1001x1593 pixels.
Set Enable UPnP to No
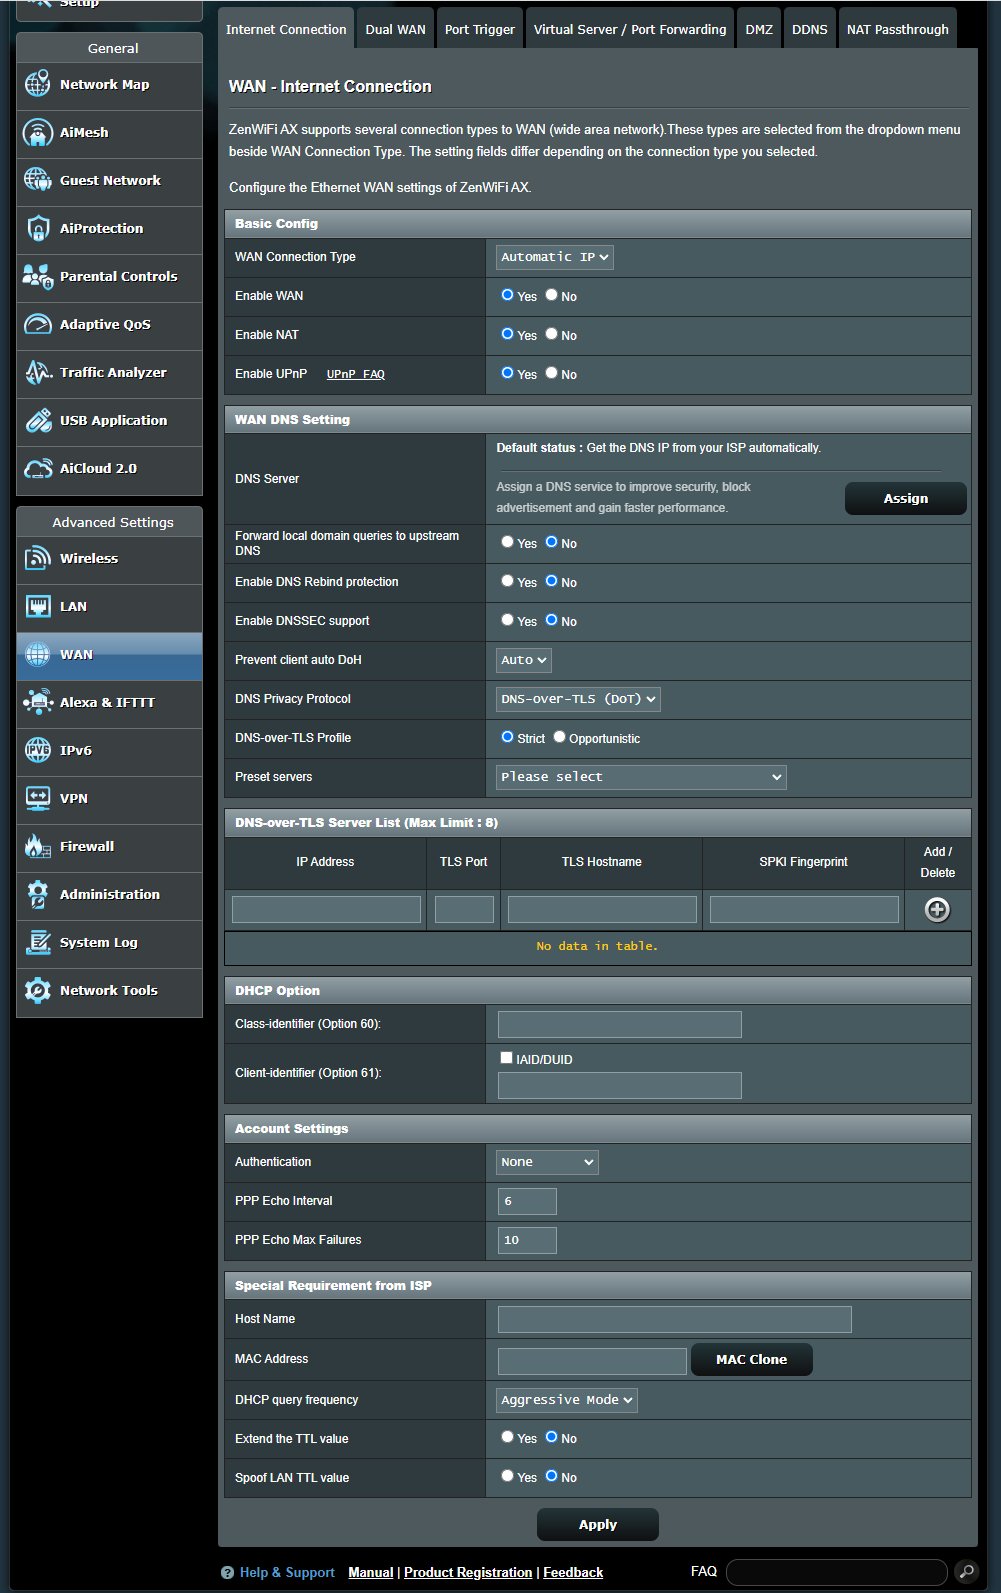[x=551, y=373]
